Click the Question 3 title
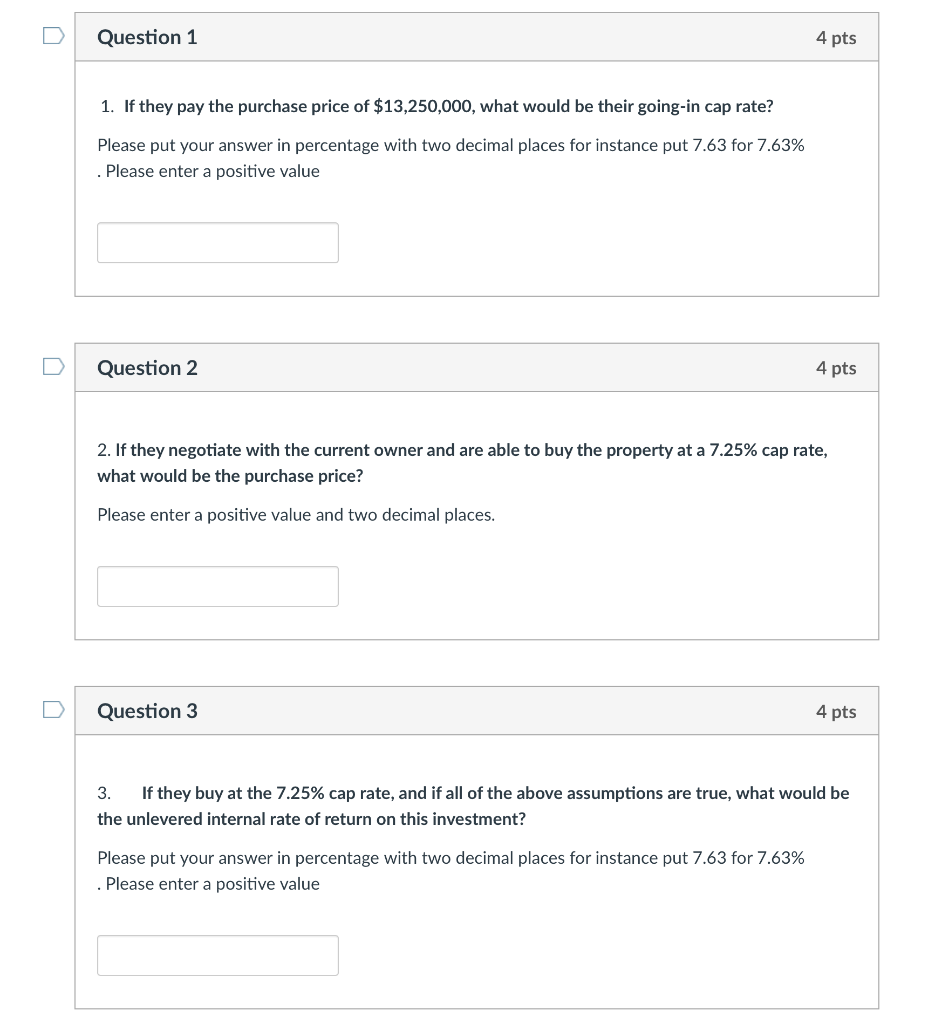The height and width of the screenshot is (1024, 942). pos(147,711)
